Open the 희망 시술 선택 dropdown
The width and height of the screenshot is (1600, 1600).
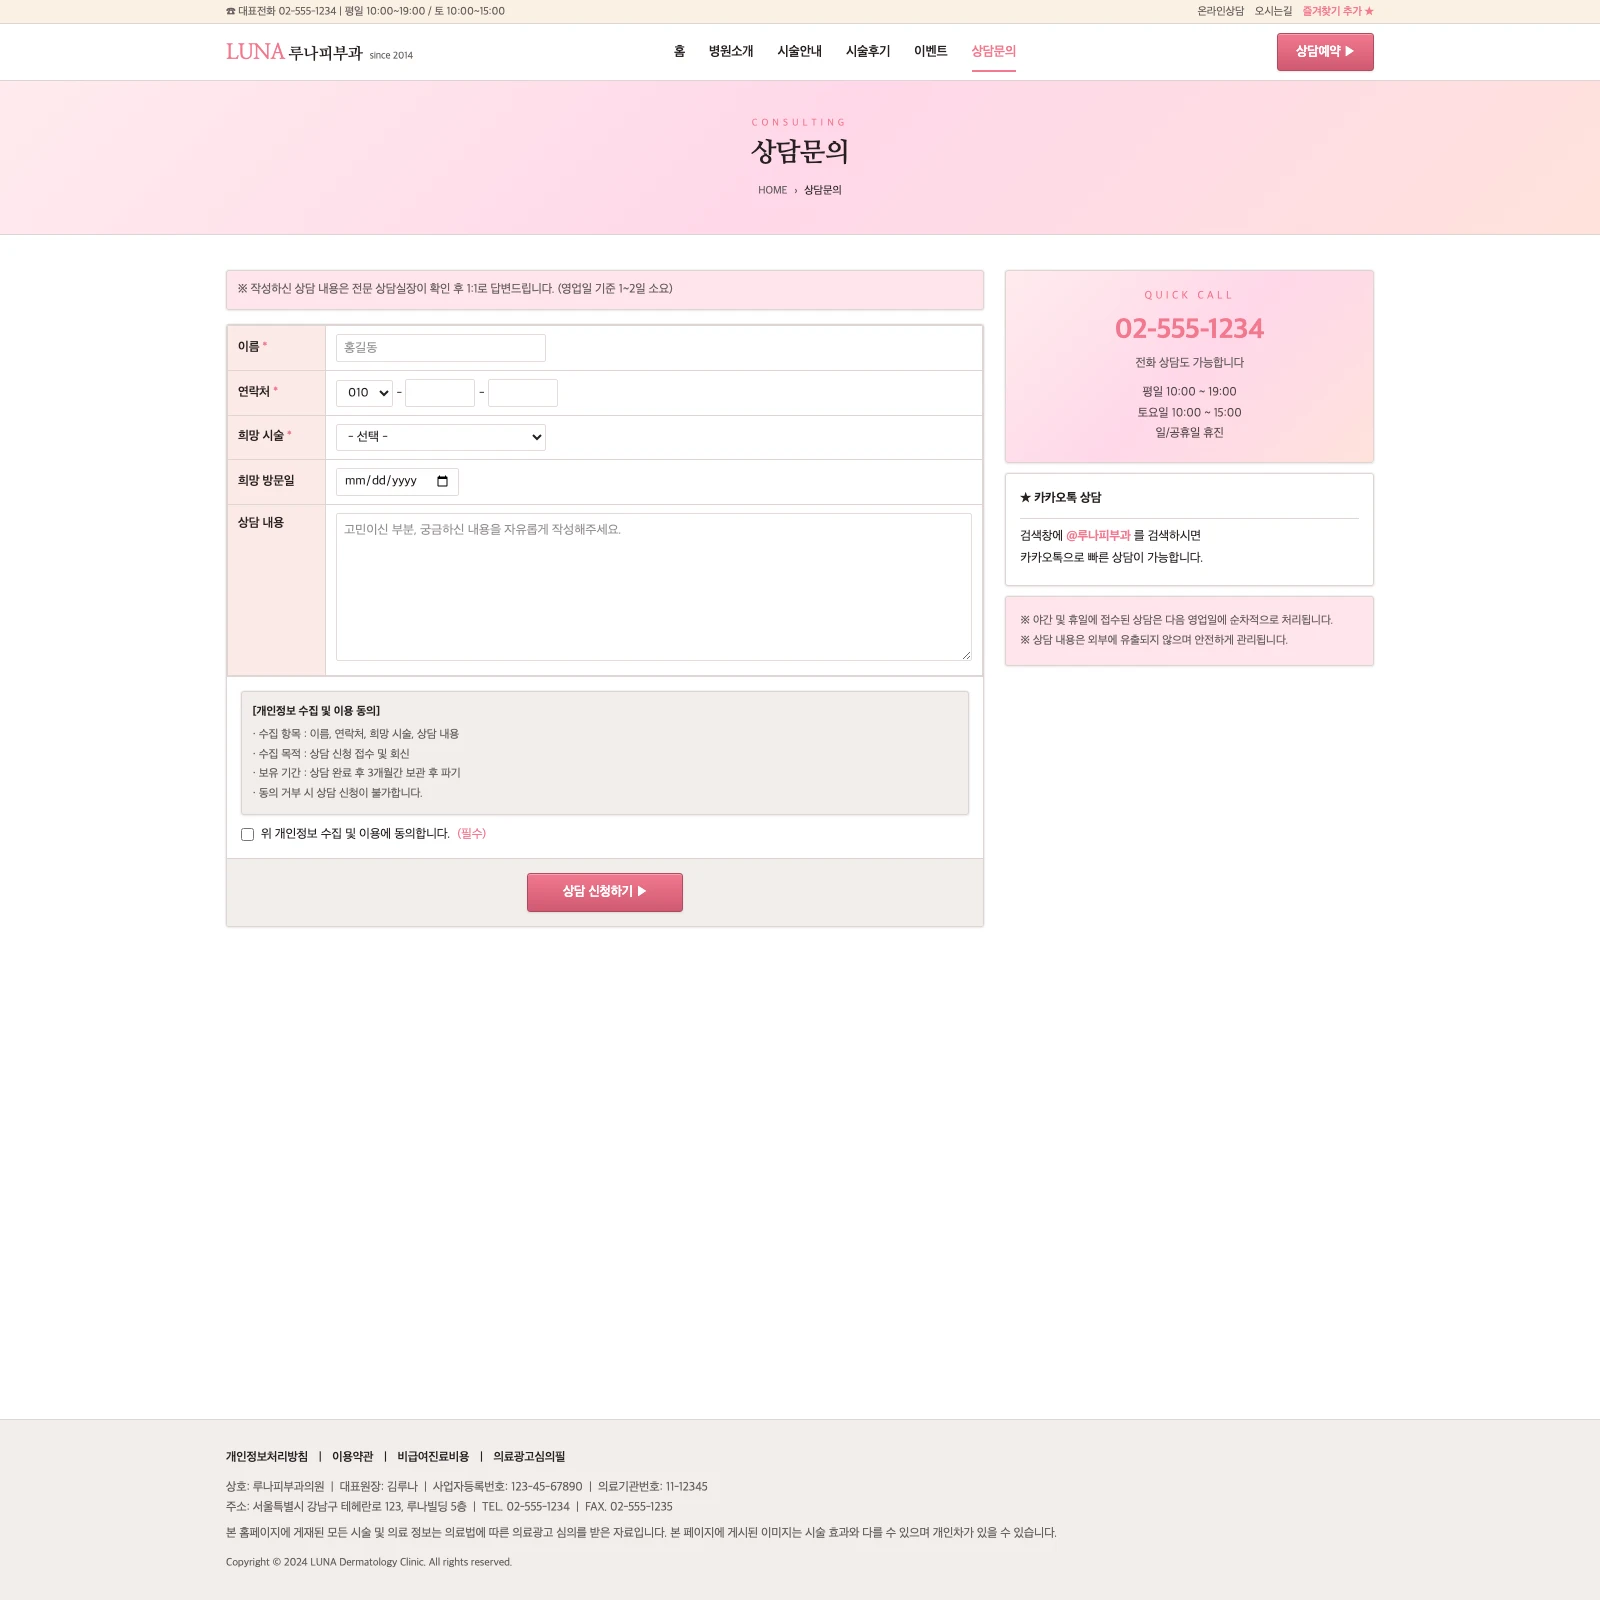tap(441, 437)
